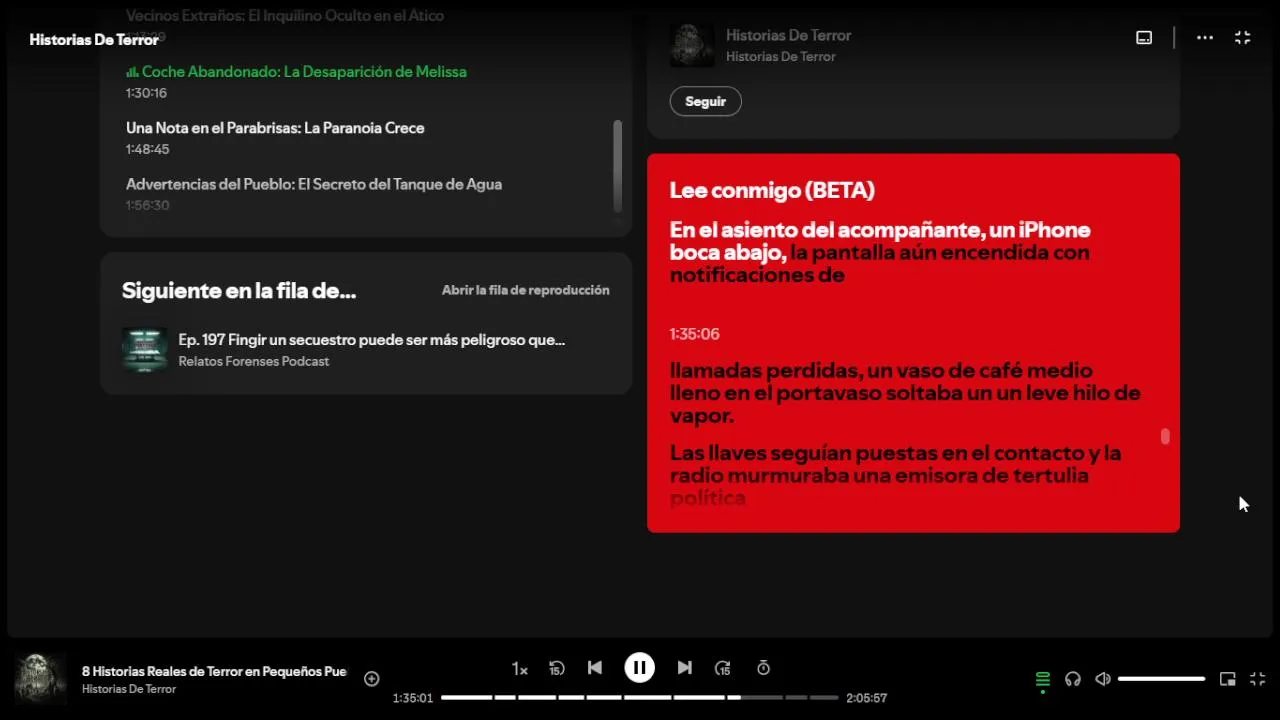Screen dimensions: 1280x720
Task: Adjust the volume slider
Action: [x=1161, y=679]
